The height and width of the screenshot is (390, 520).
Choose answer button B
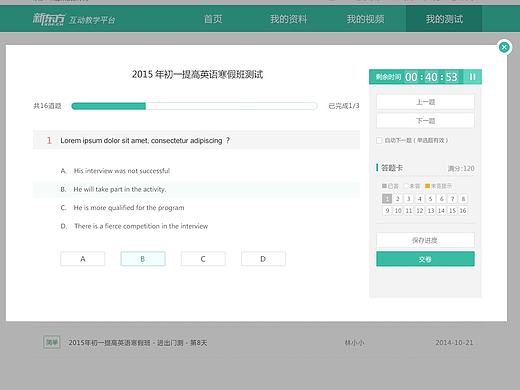[143, 259]
